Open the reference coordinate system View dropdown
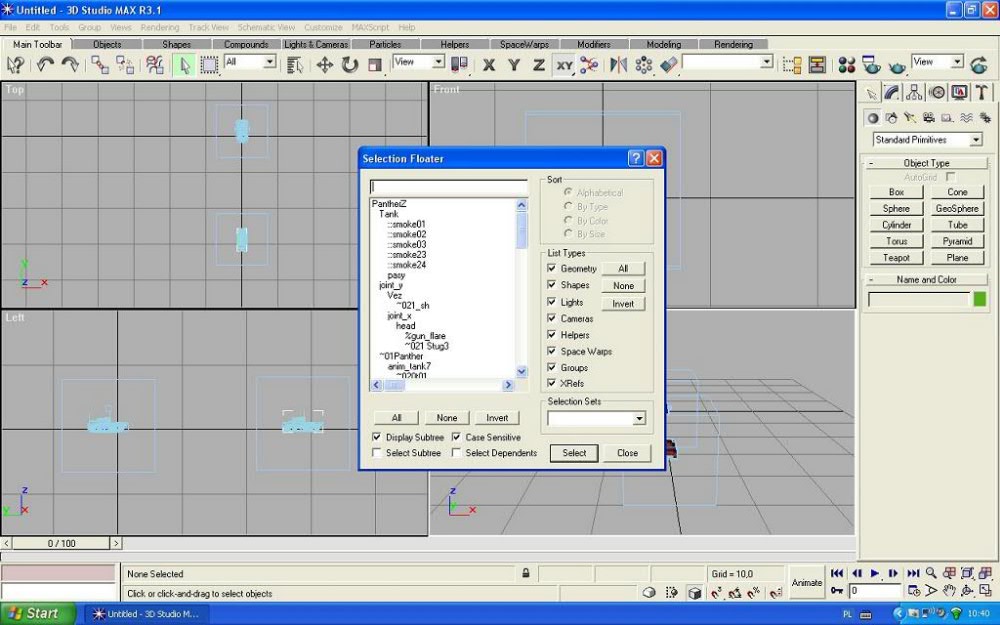This screenshot has height=625, width=1000. (x=438, y=62)
